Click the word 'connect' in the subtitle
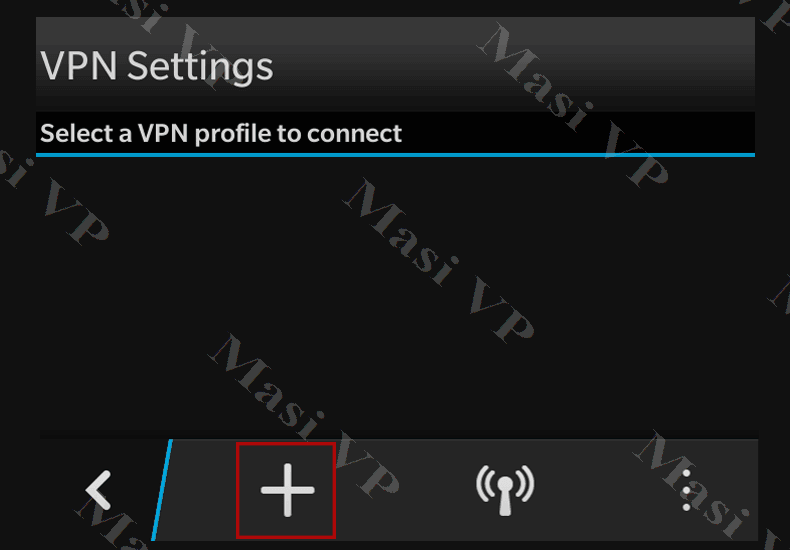790x550 pixels. pos(355,134)
